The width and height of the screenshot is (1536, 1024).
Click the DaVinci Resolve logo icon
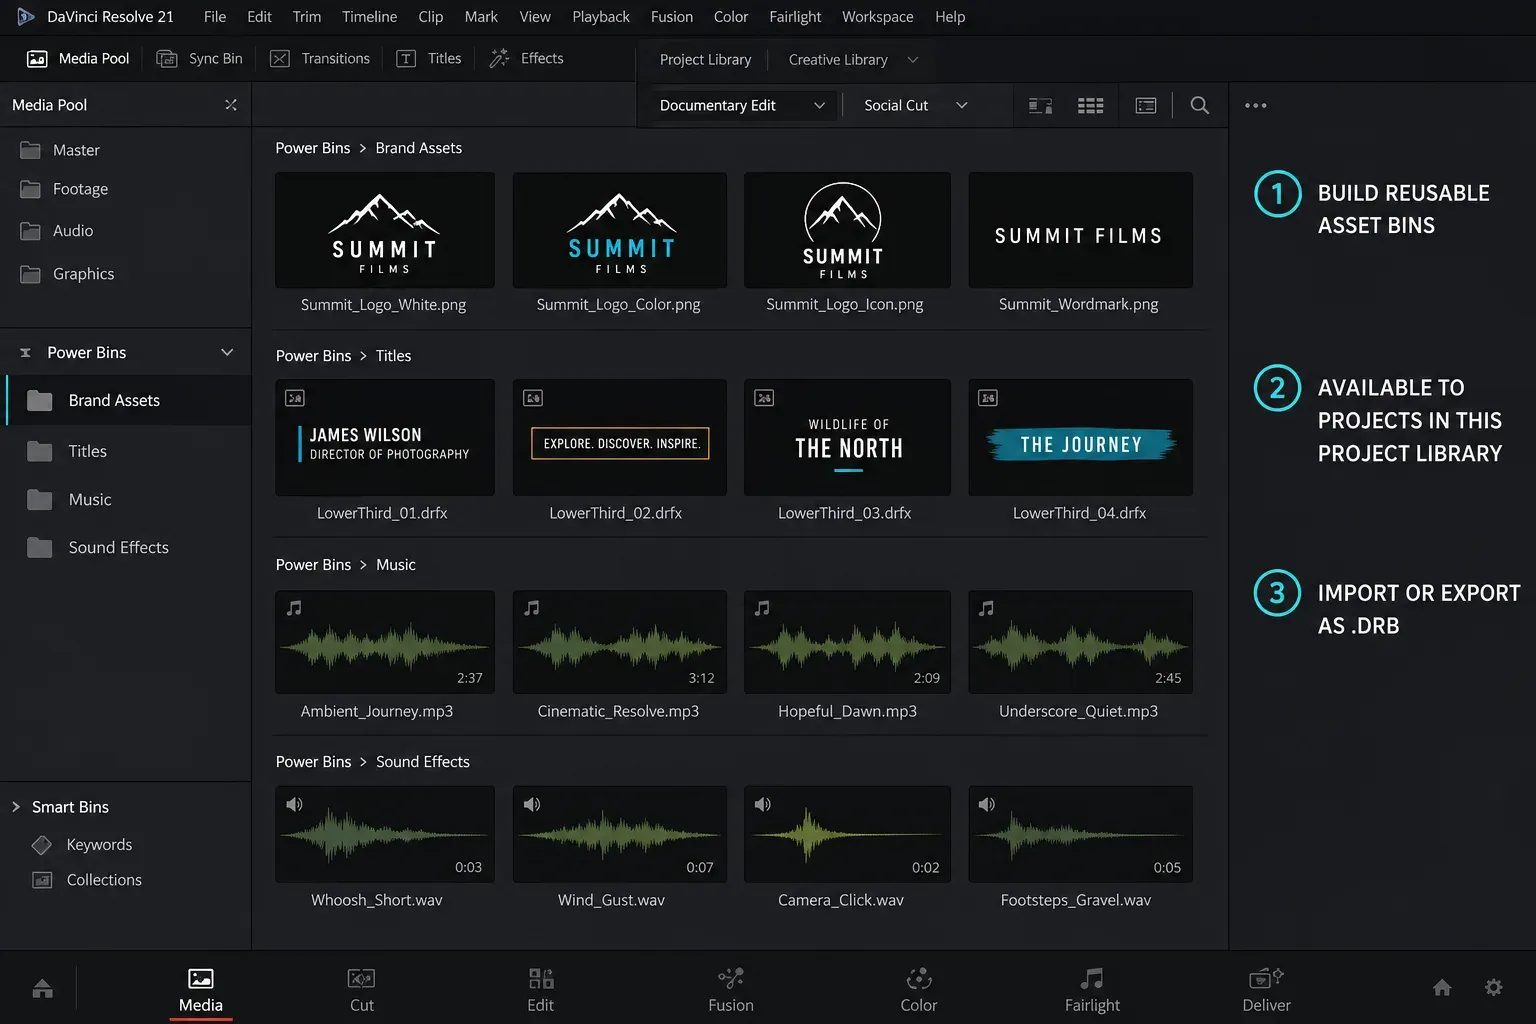pyautogui.click(x=26, y=17)
